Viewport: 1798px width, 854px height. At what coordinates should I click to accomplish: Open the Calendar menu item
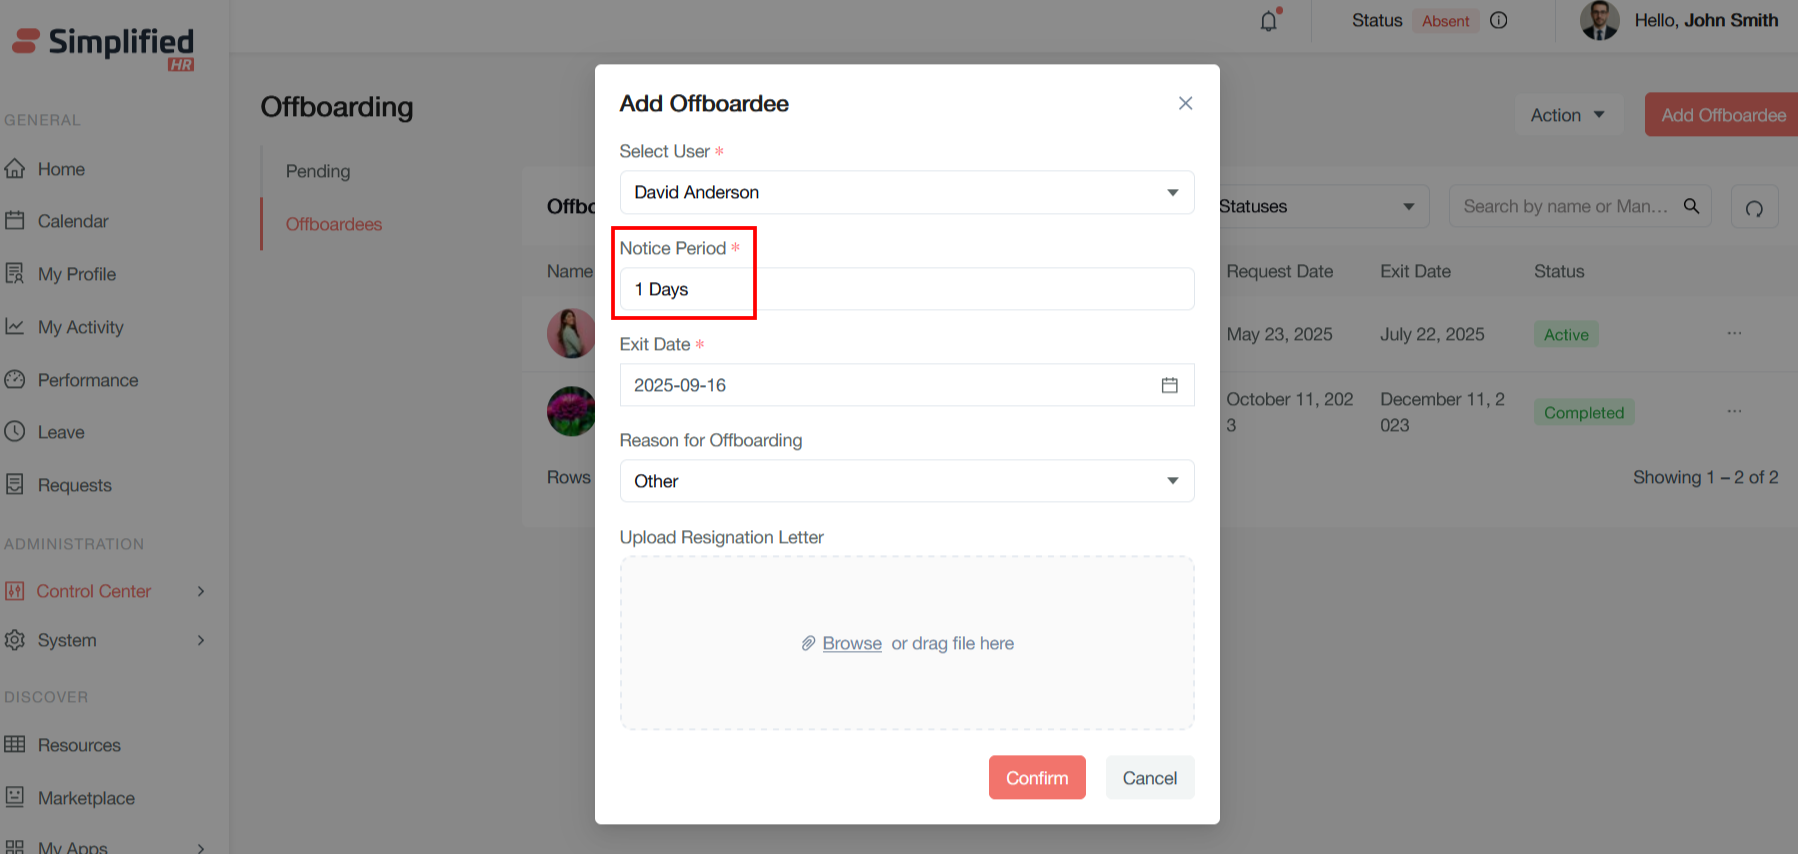click(73, 221)
